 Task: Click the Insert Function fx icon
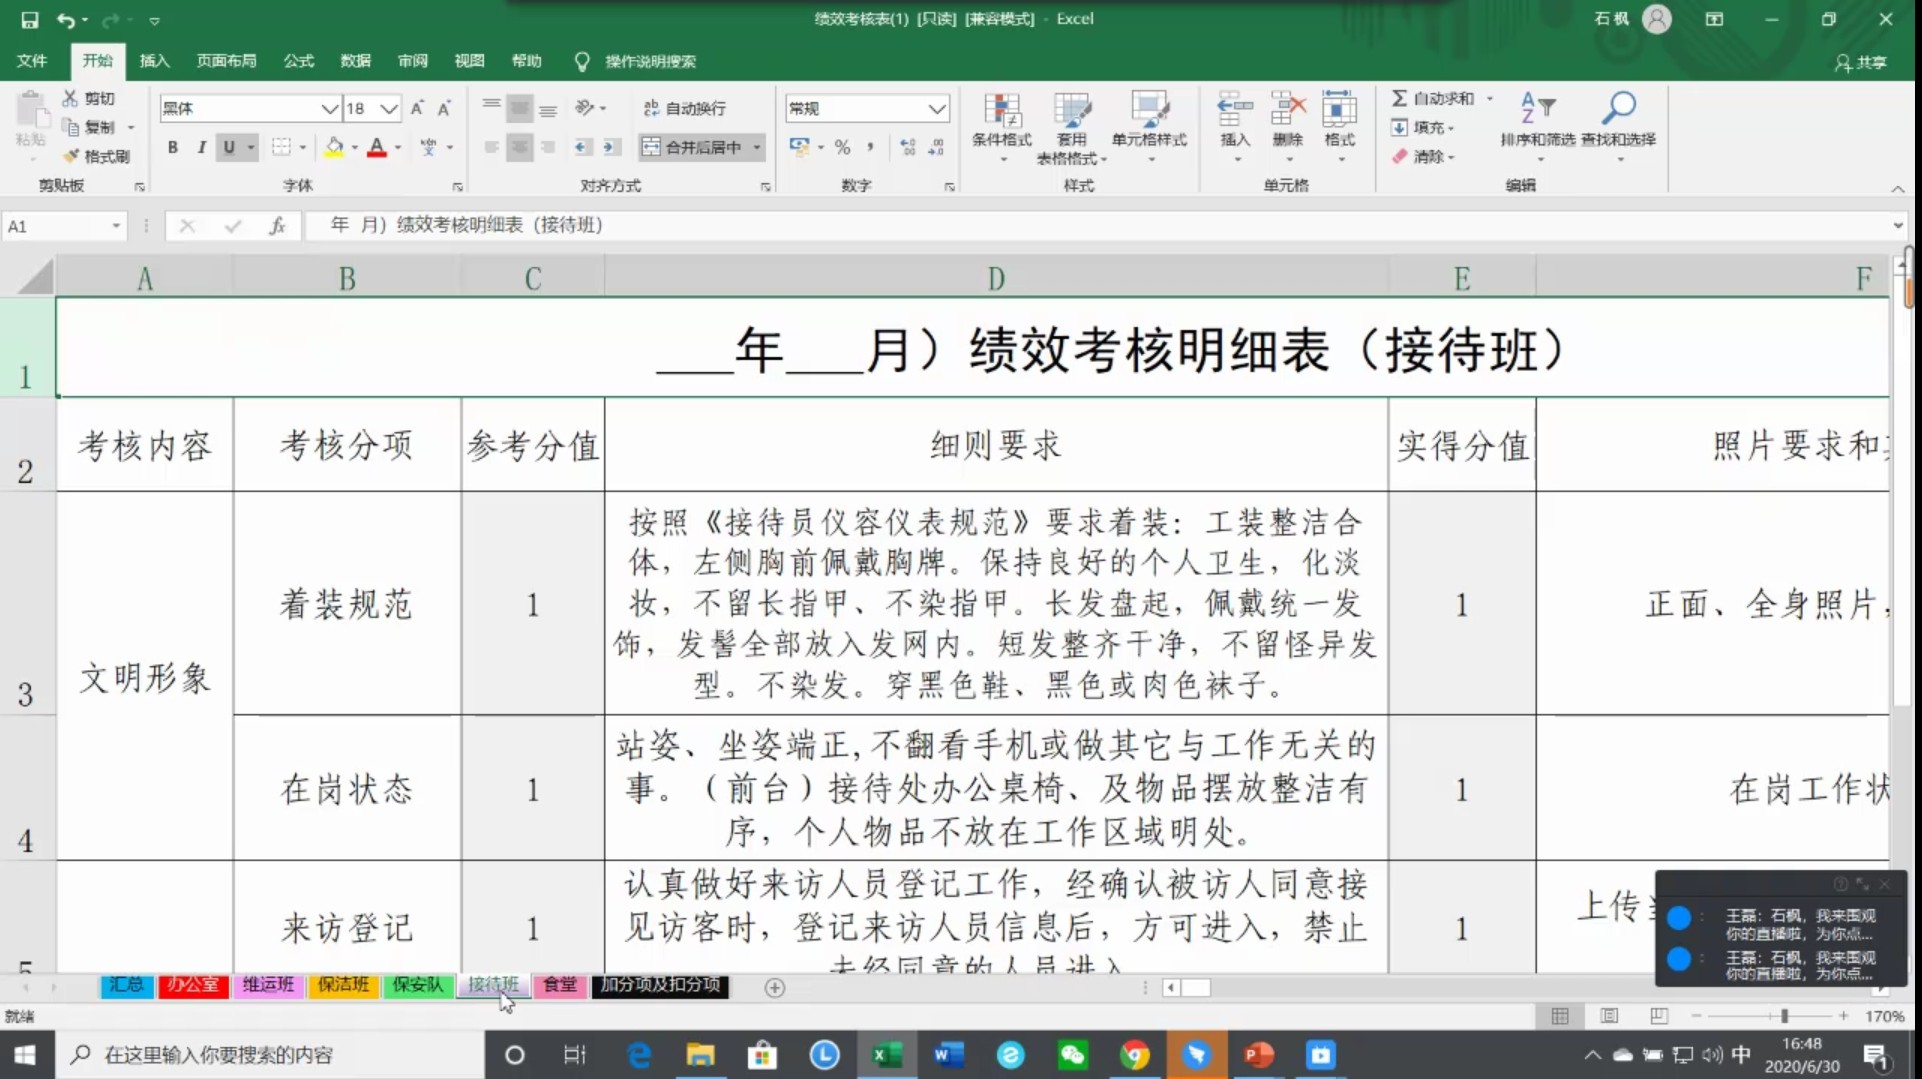tap(277, 226)
